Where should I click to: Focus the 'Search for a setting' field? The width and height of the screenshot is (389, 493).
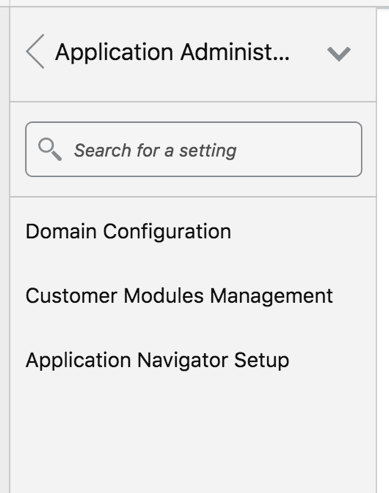point(194,149)
